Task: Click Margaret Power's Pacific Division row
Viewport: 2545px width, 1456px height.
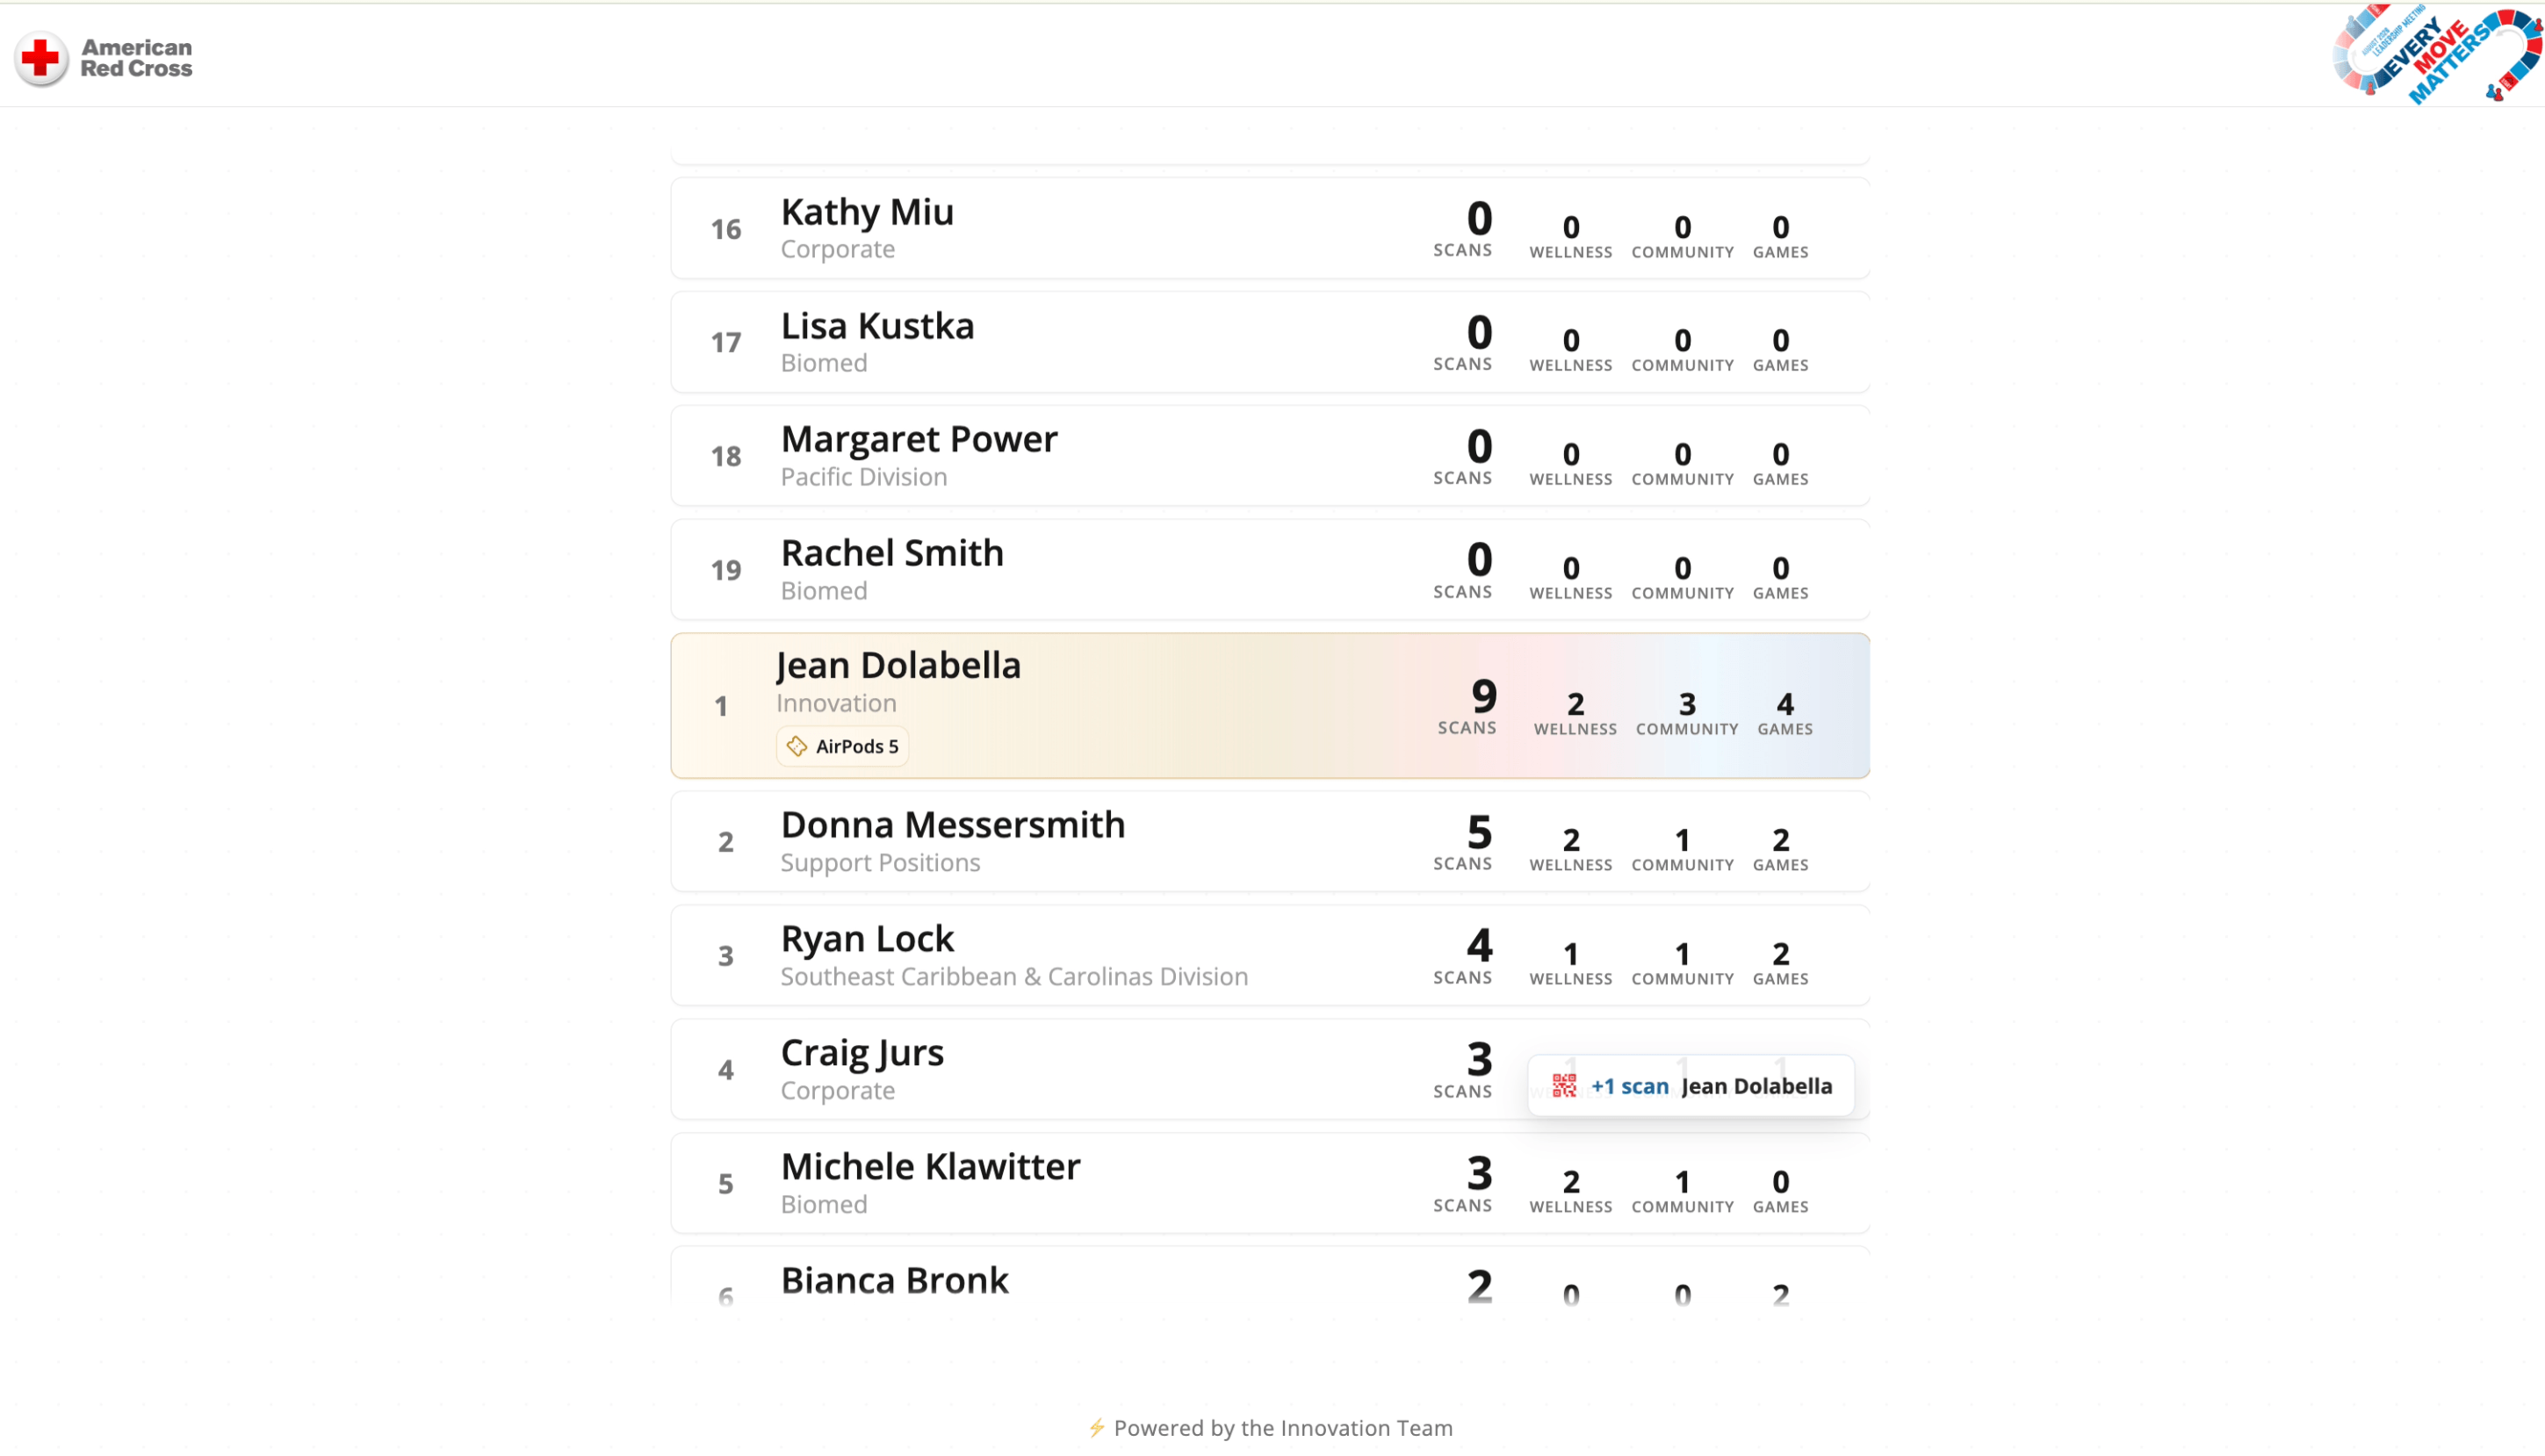Action: pyautogui.click(x=1270, y=456)
